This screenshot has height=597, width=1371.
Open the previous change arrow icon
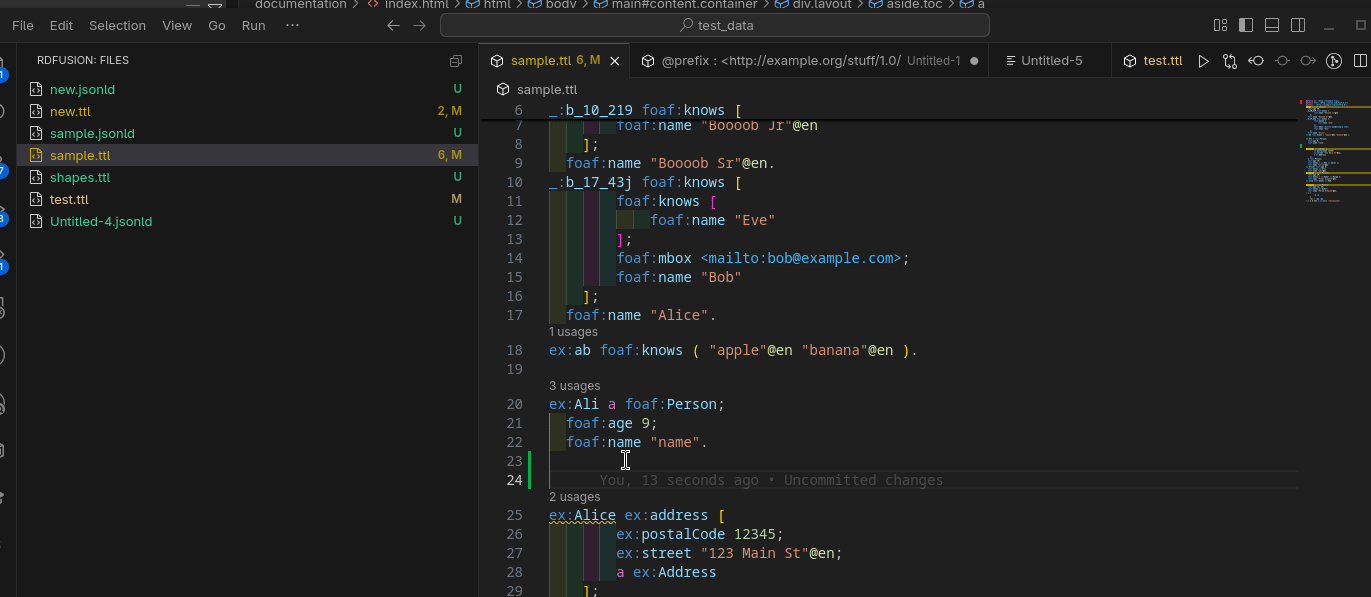[1256, 61]
